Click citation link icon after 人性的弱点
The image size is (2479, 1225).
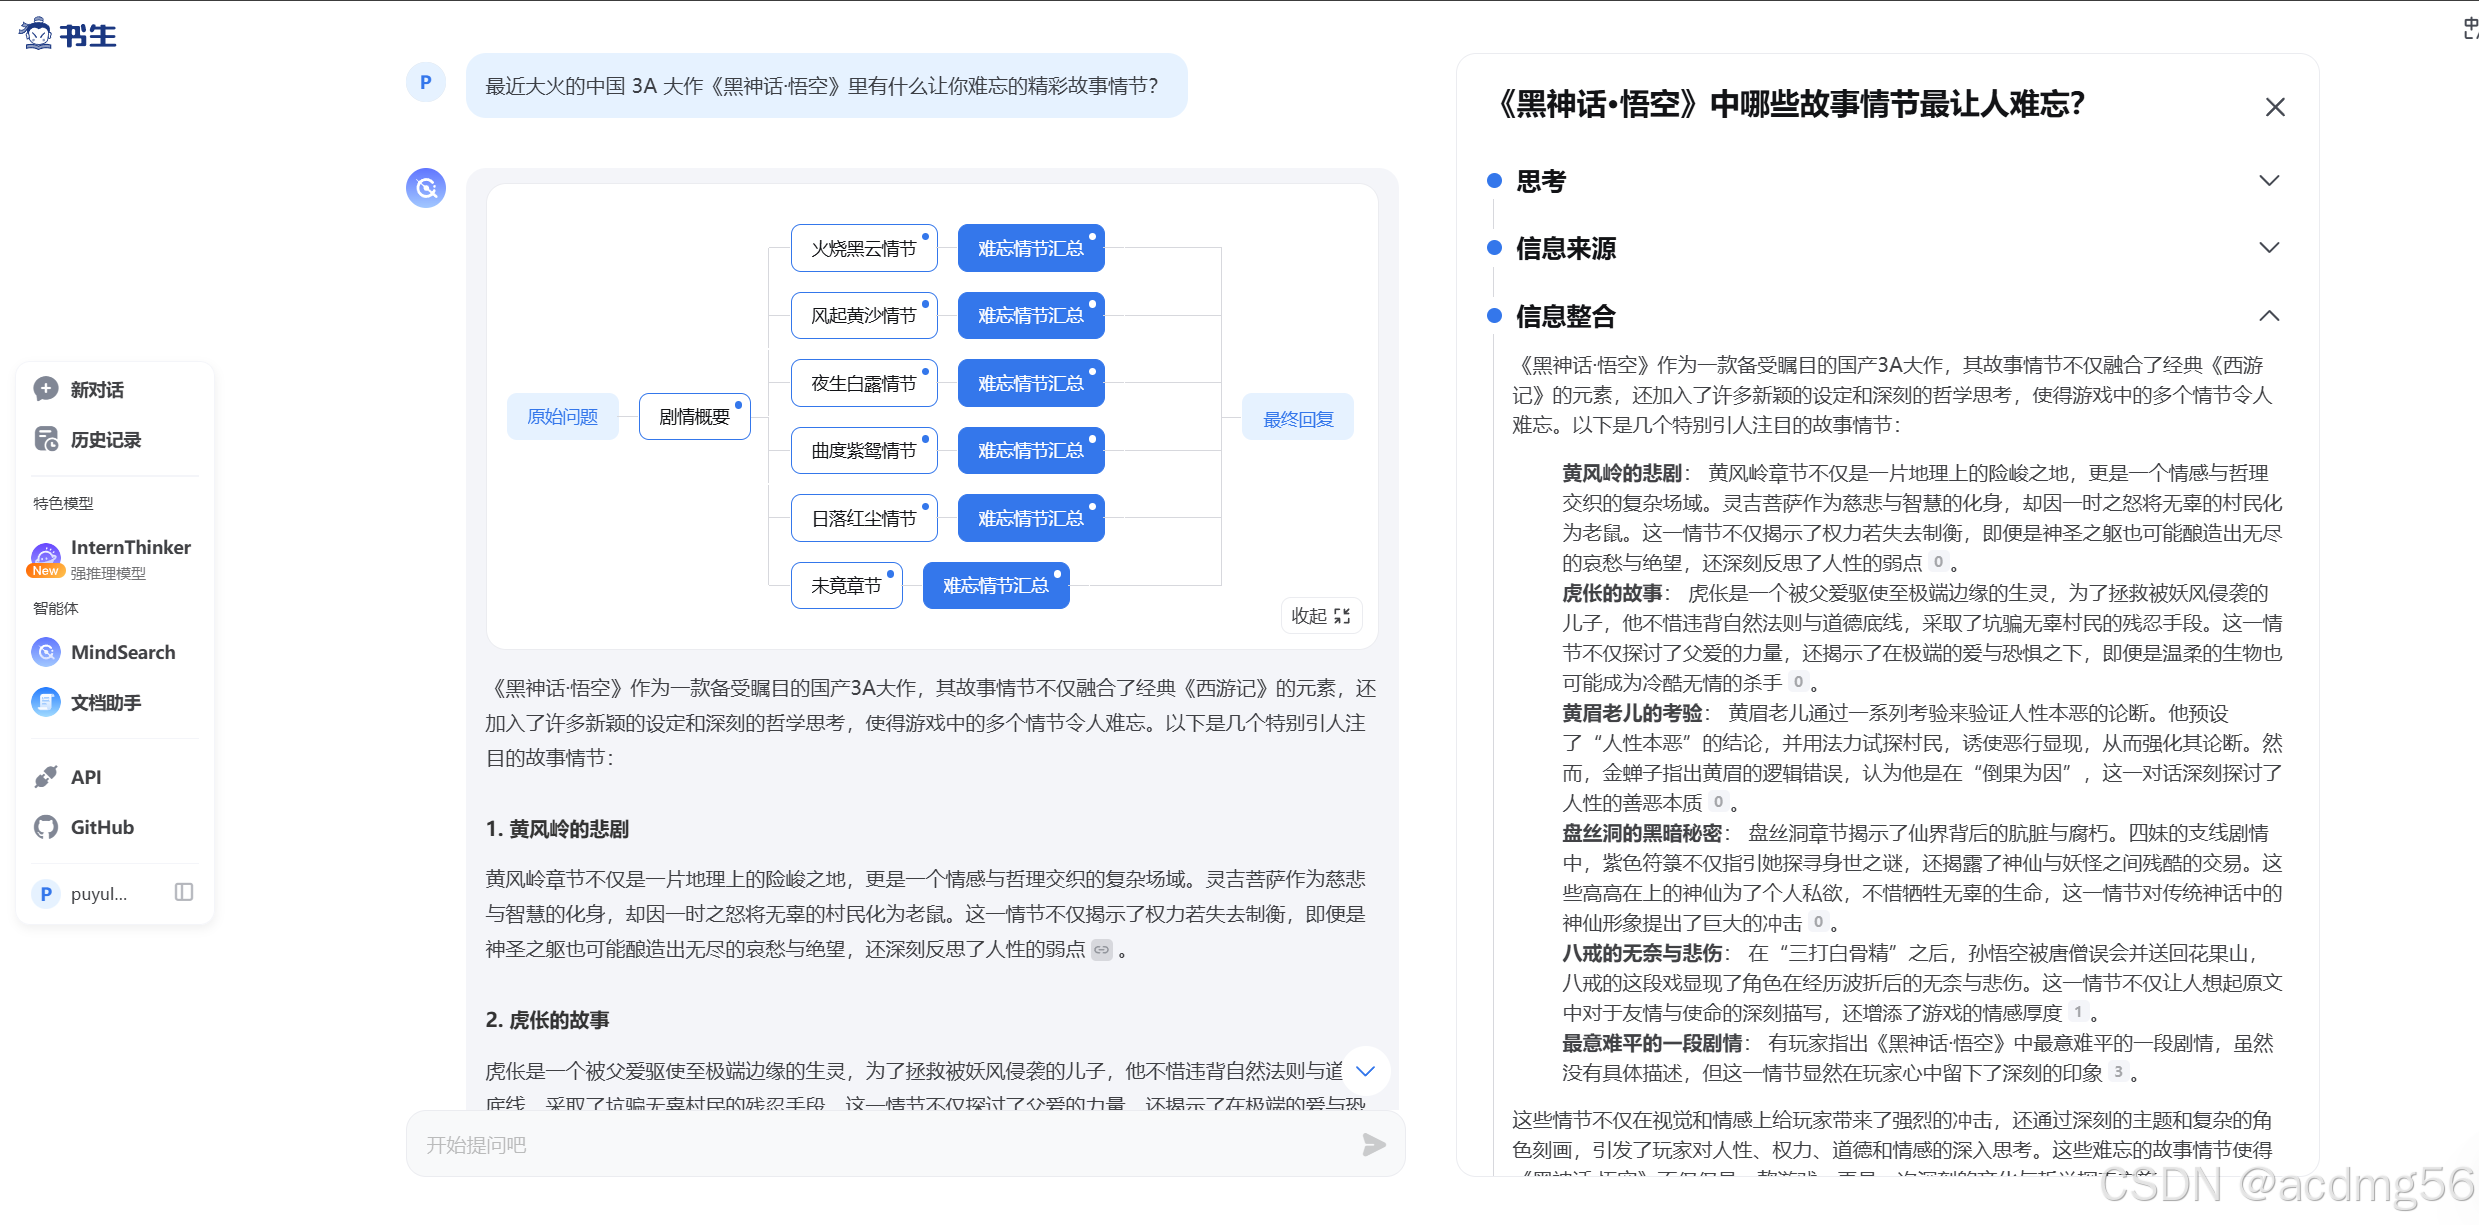[1101, 950]
